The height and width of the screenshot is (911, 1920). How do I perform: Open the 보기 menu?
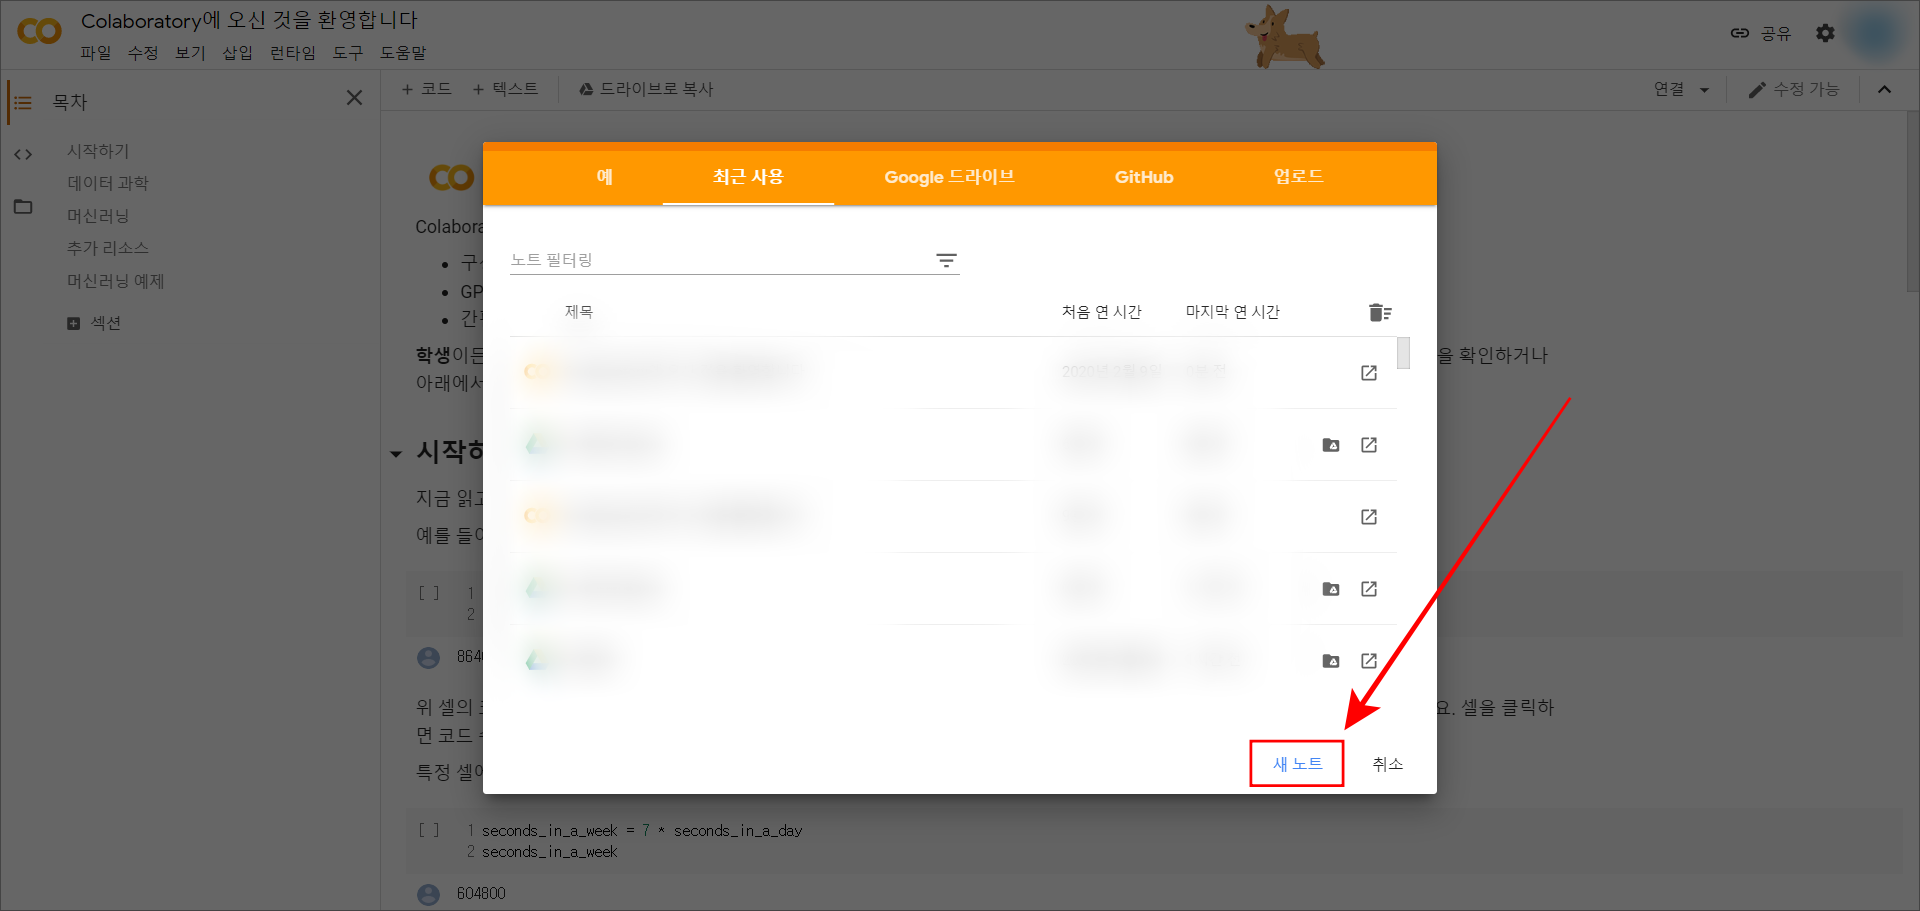point(190,53)
